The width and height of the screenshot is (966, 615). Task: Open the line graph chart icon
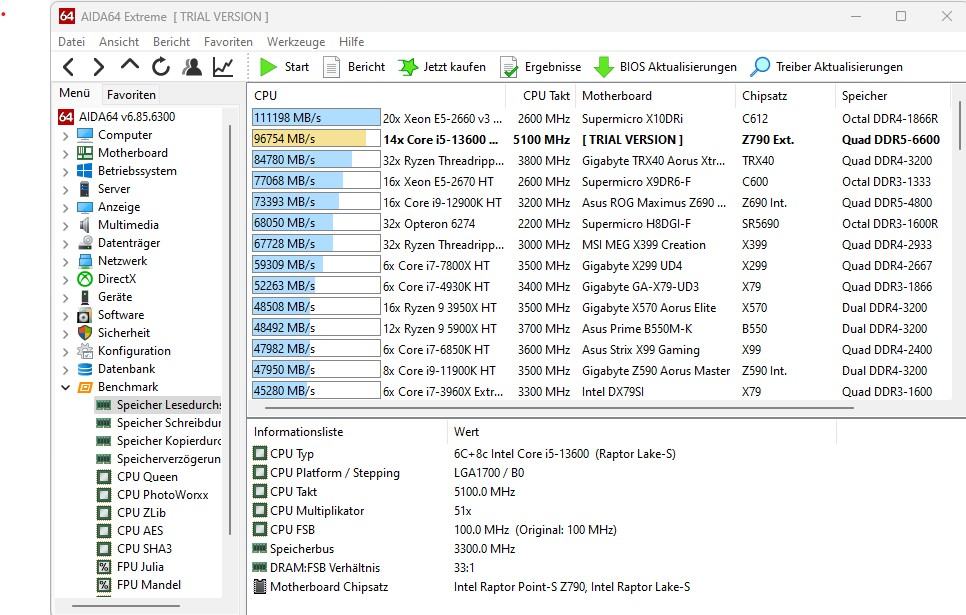(223, 67)
